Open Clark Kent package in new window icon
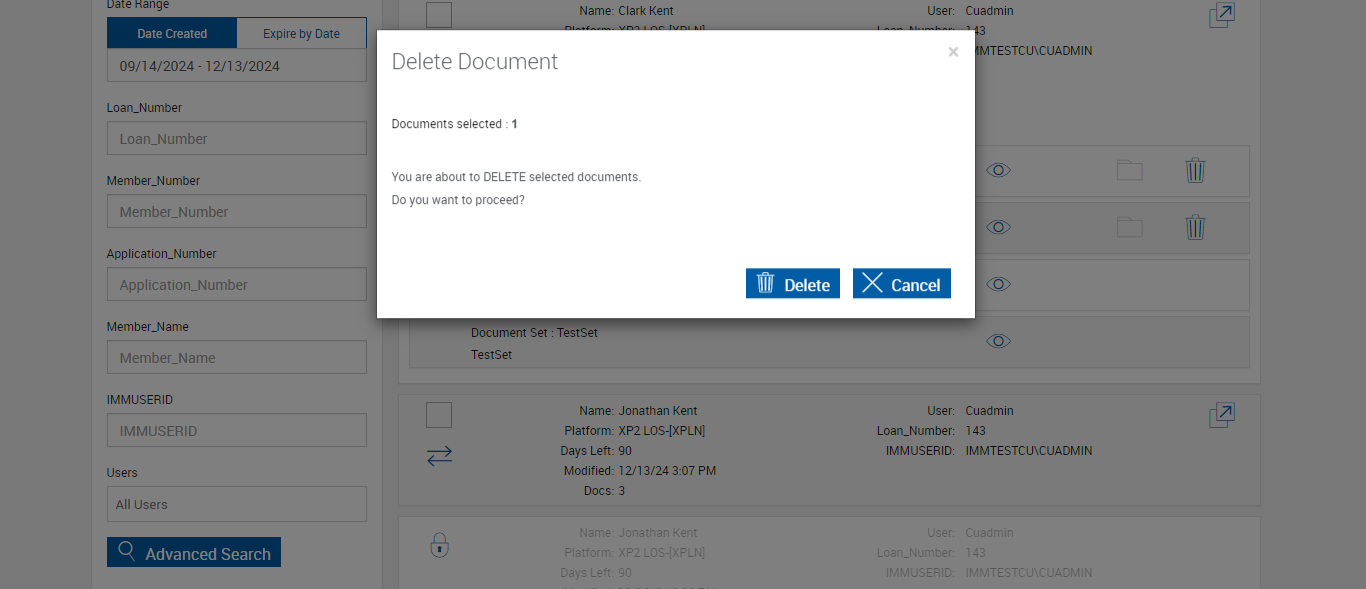Screen dimensions: 1366x589 click(x=1221, y=15)
